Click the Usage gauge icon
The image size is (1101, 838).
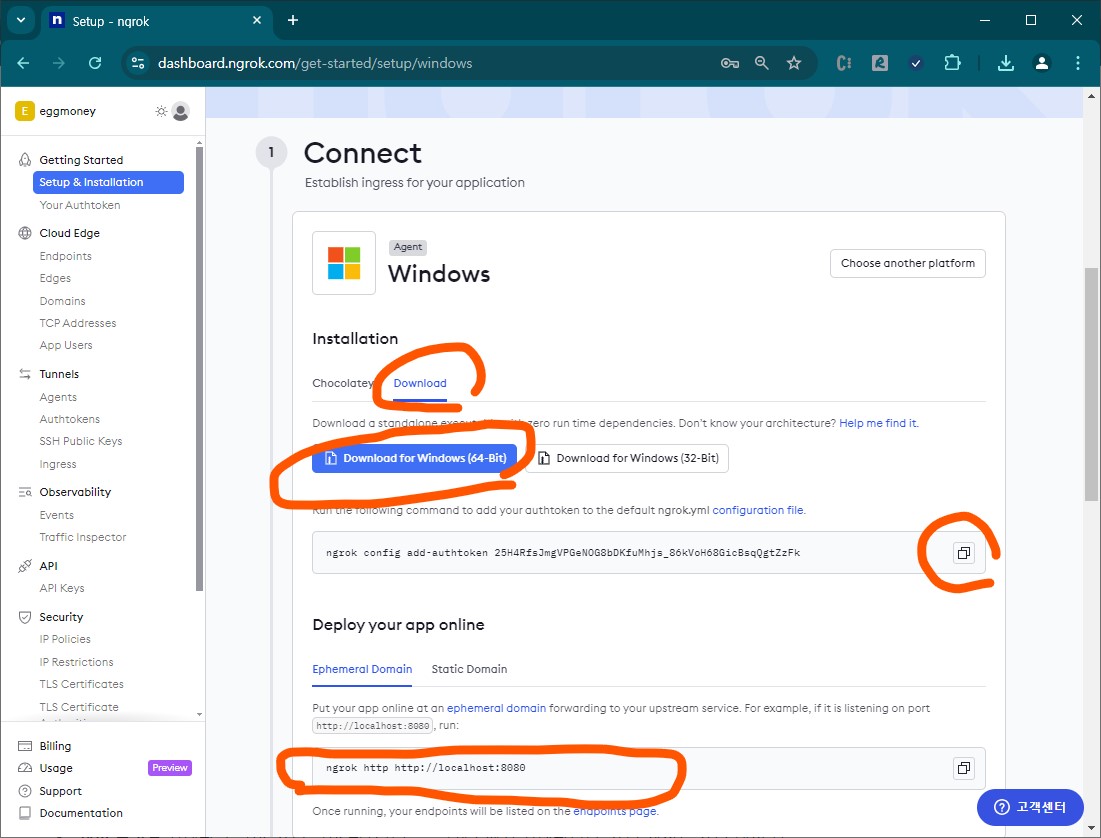click(x=25, y=768)
